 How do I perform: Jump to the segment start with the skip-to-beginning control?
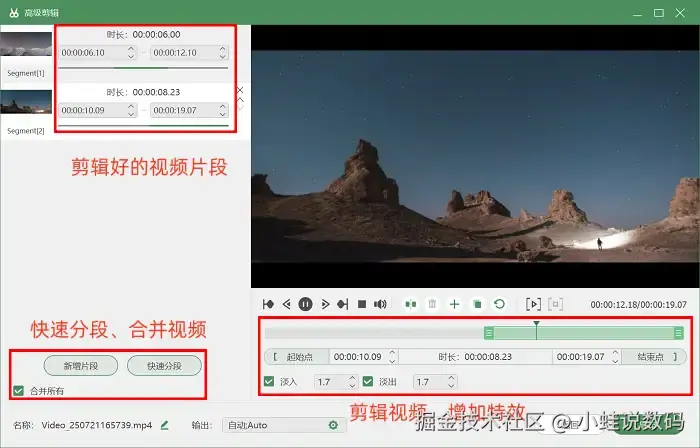click(x=268, y=304)
